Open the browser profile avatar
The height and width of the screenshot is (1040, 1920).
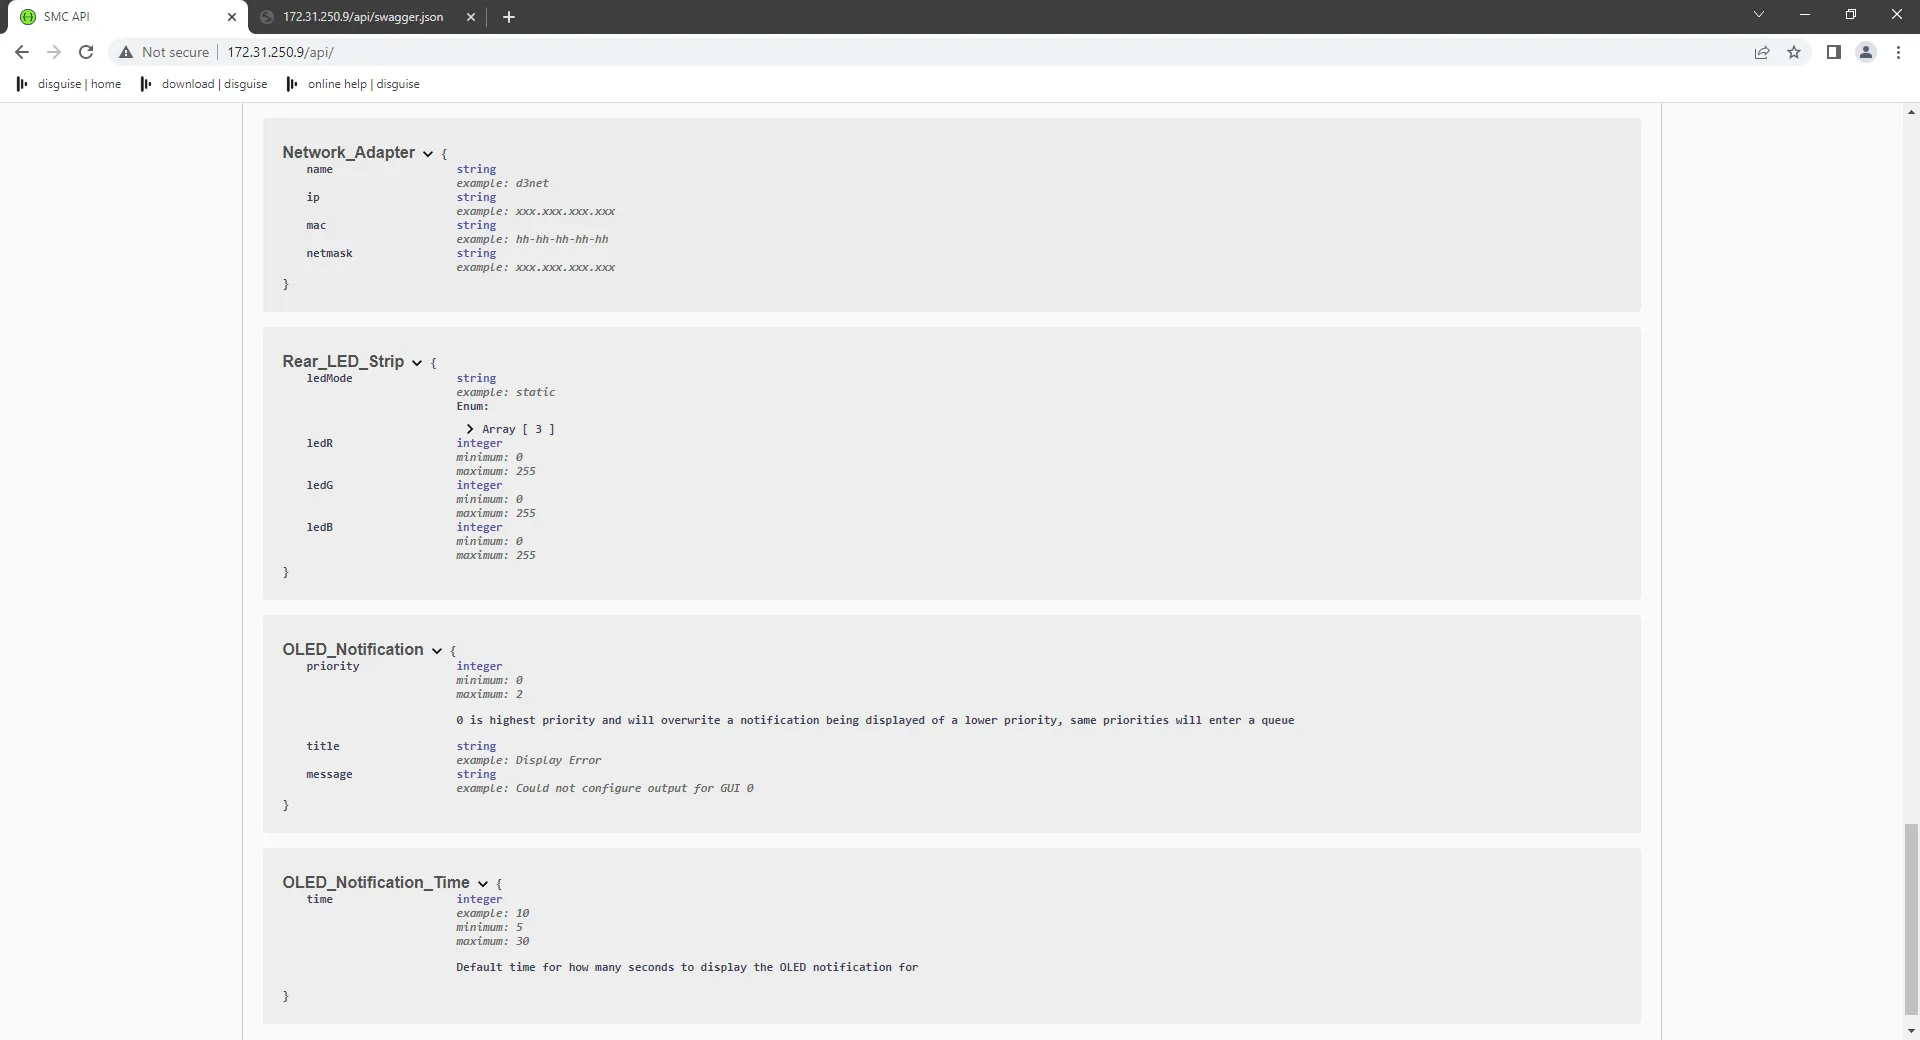click(1866, 52)
